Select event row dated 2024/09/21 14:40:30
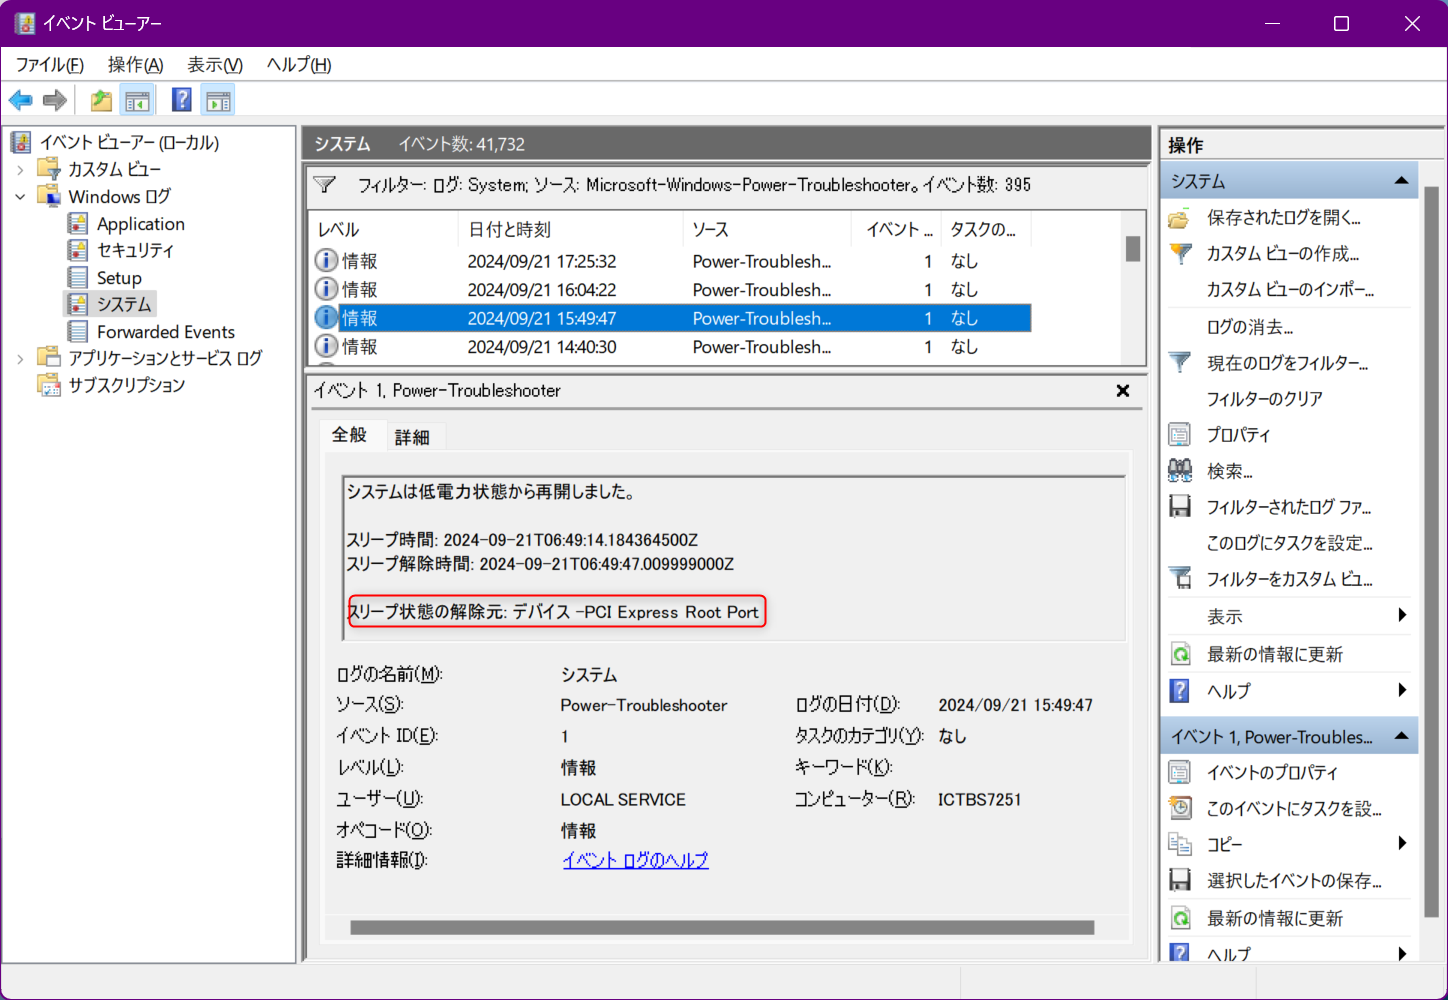Screen dimensions: 1448x1000 pyautogui.click(x=670, y=347)
